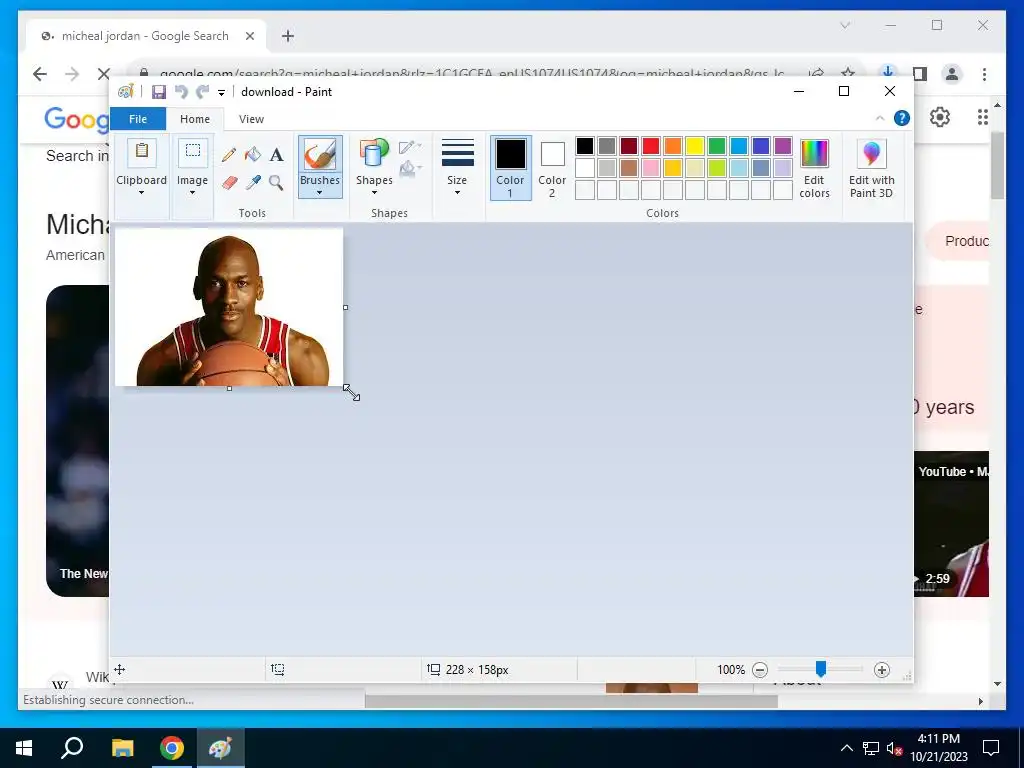The height and width of the screenshot is (768, 1024).
Task: Open Chrome three-dot menu
Action: [x=984, y=74]
